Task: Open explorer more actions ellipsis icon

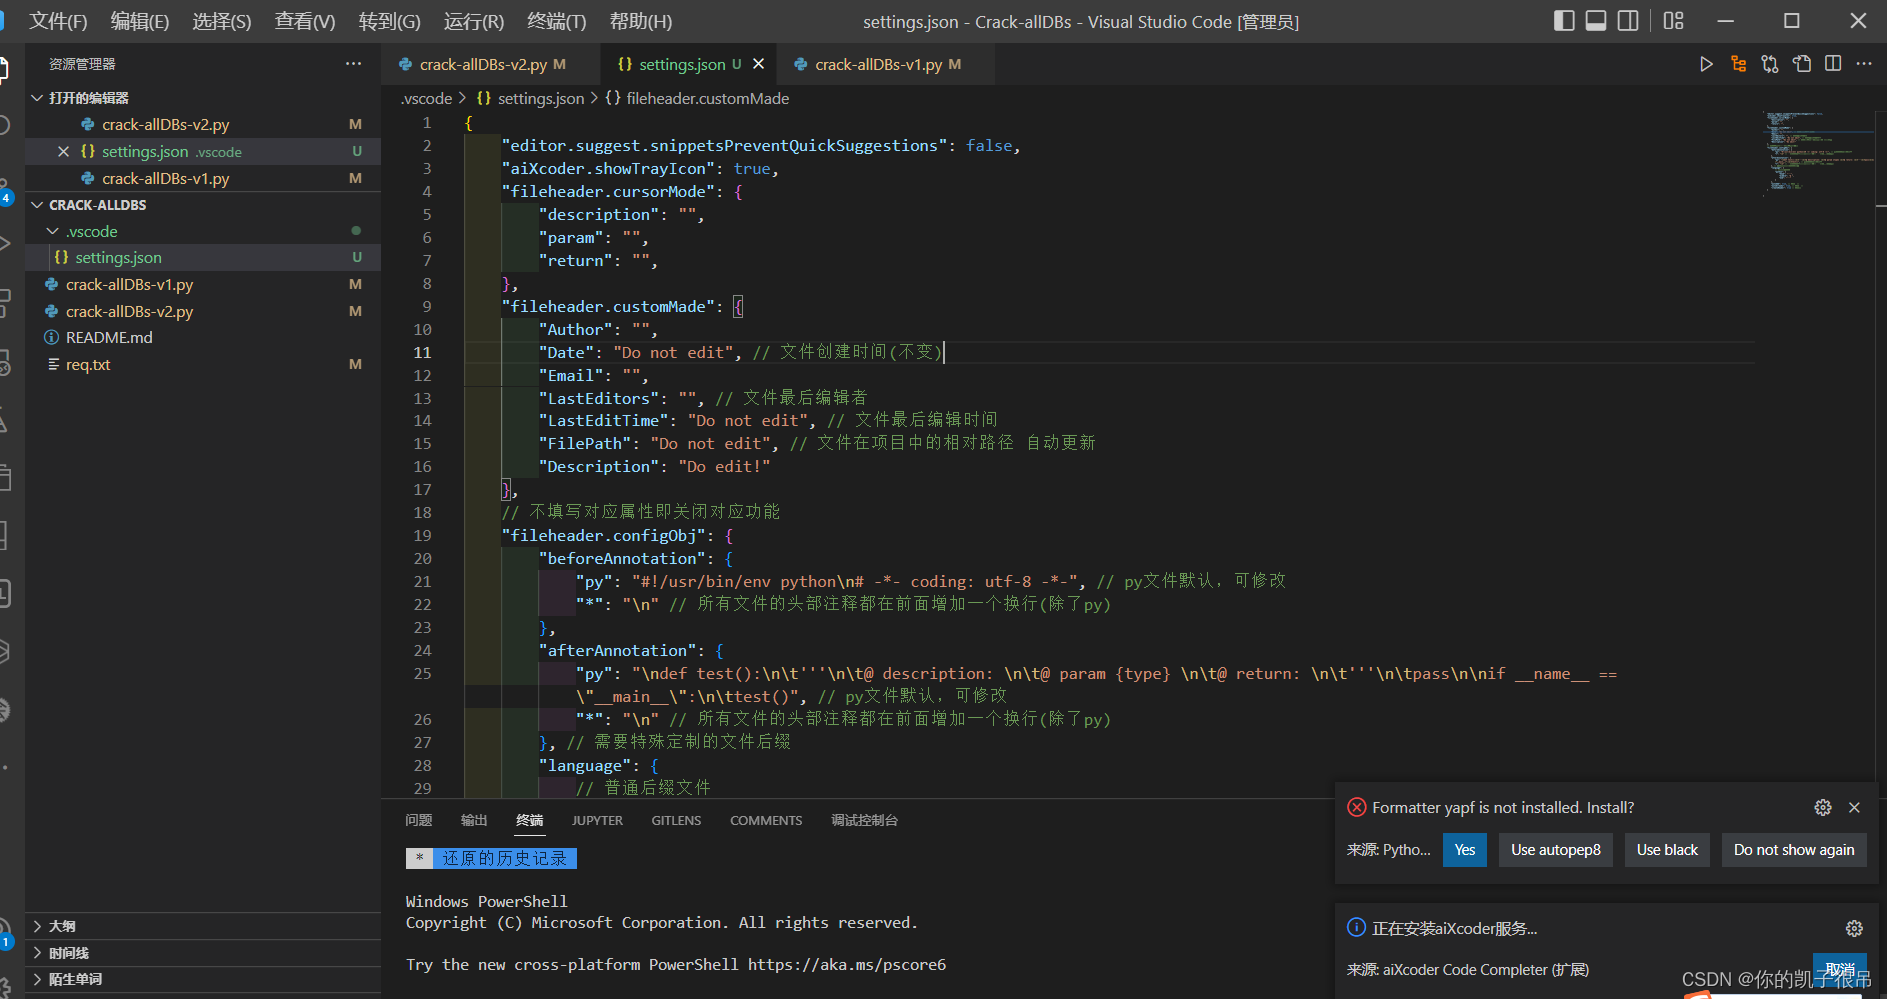Action: click(353, 63)
